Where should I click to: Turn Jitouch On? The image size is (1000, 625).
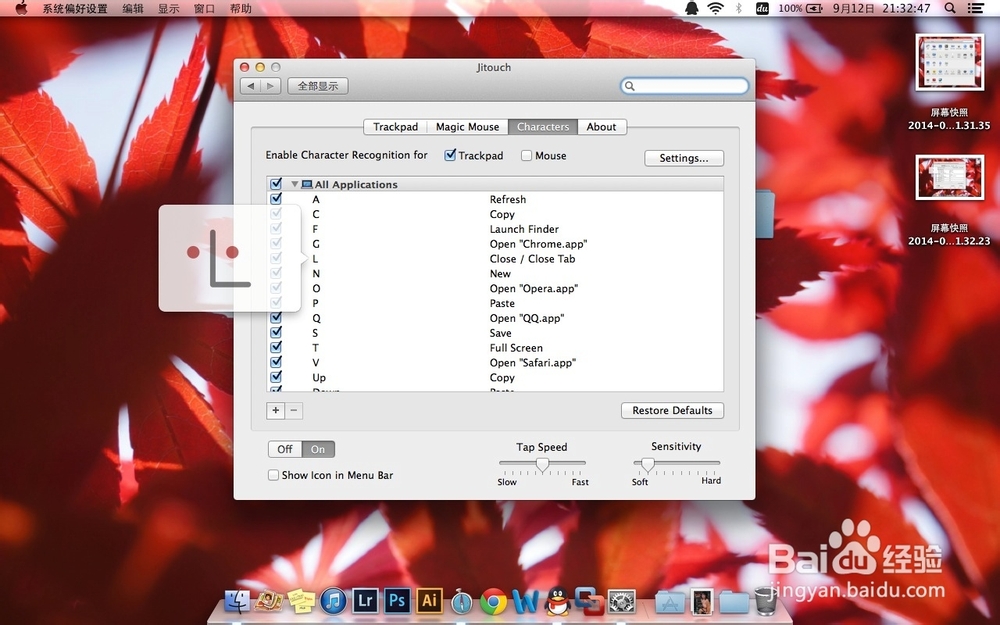pos(318,449)
